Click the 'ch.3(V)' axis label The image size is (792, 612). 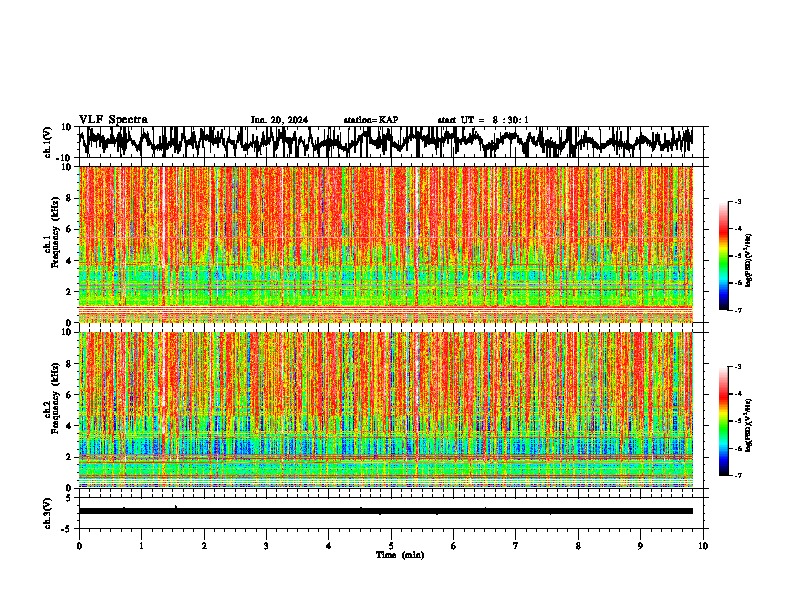pyautogui.click(x=48, y=514)
